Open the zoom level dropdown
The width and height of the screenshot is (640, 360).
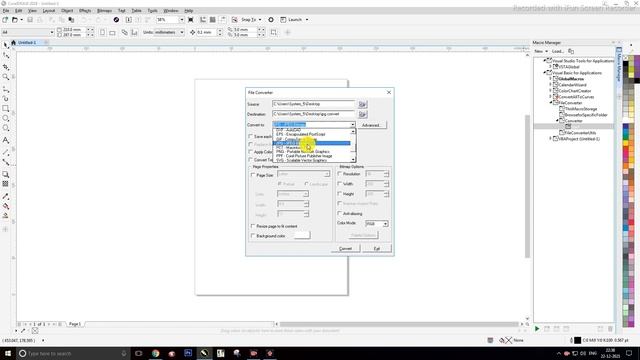coord(182,20)
